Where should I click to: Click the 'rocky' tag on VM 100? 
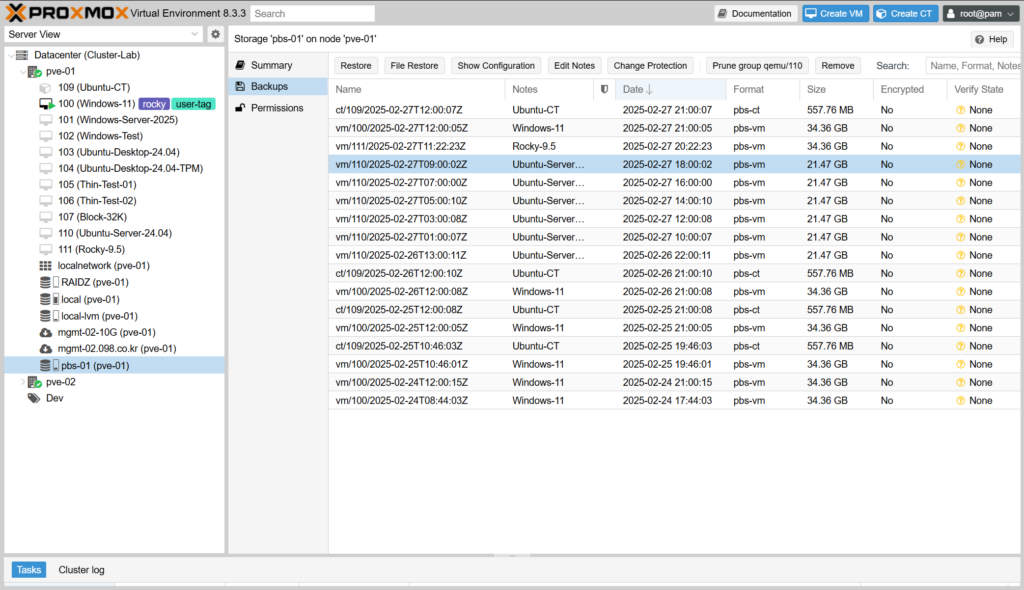(153, 104)
